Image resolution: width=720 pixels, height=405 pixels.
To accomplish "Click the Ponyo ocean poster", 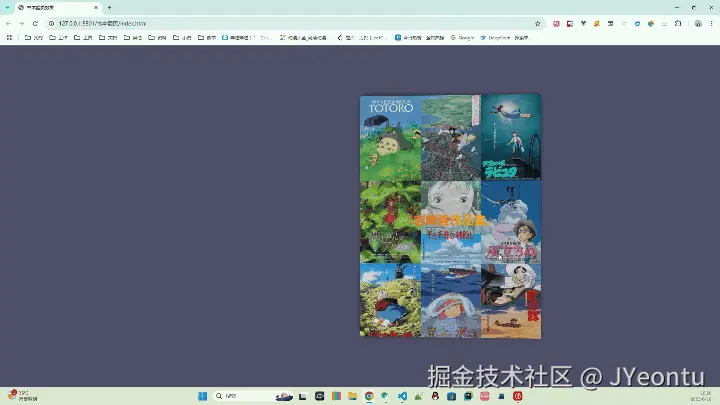I will pos(450,301).
